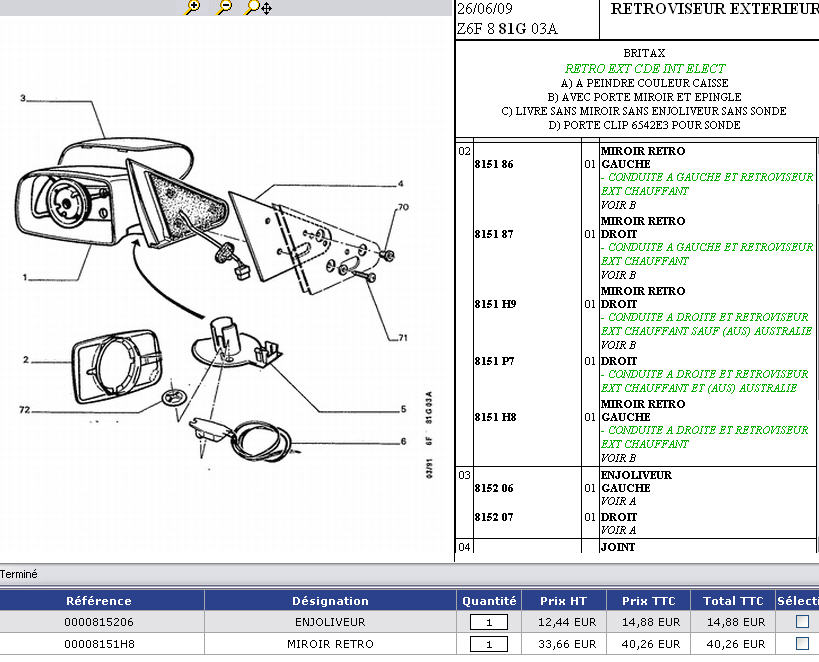
Task: Select enjoliveur gauche reference 8152 06
Action: 494,488
